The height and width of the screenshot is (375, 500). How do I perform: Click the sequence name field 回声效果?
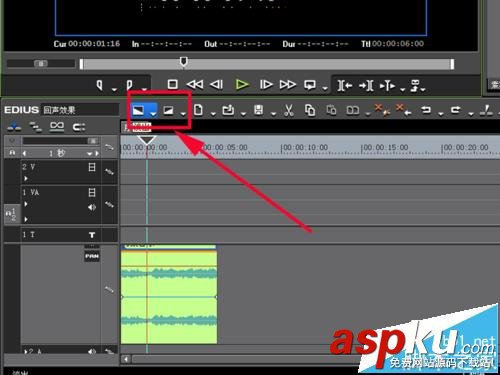click(80, 110)
